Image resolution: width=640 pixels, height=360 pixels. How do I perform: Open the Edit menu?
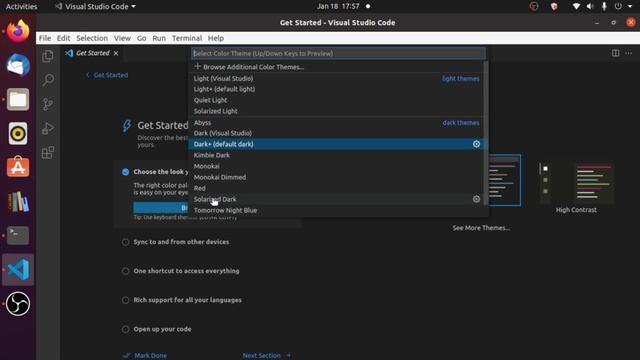[63, 38]
